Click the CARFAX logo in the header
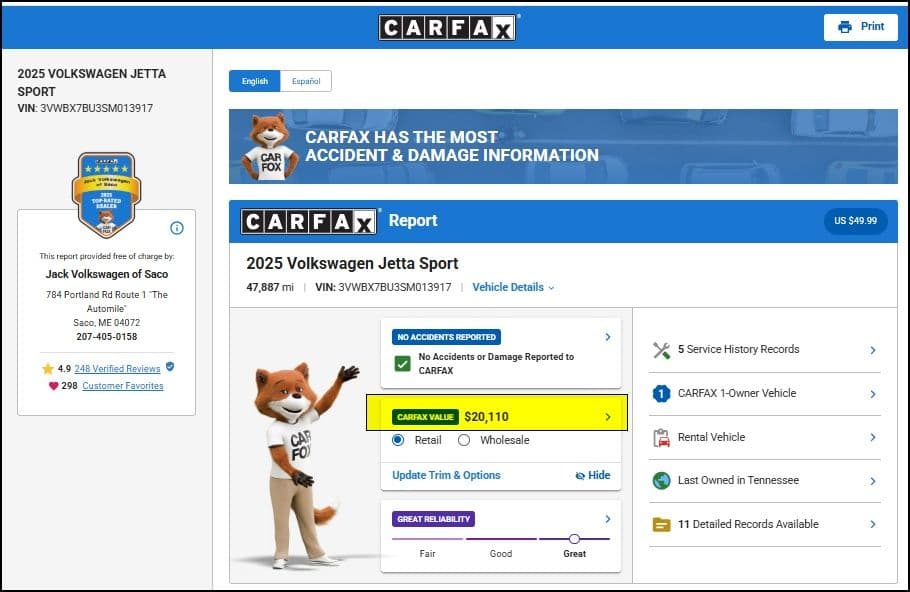This screenshot has width=910, height=592. [x=448, y=27]
